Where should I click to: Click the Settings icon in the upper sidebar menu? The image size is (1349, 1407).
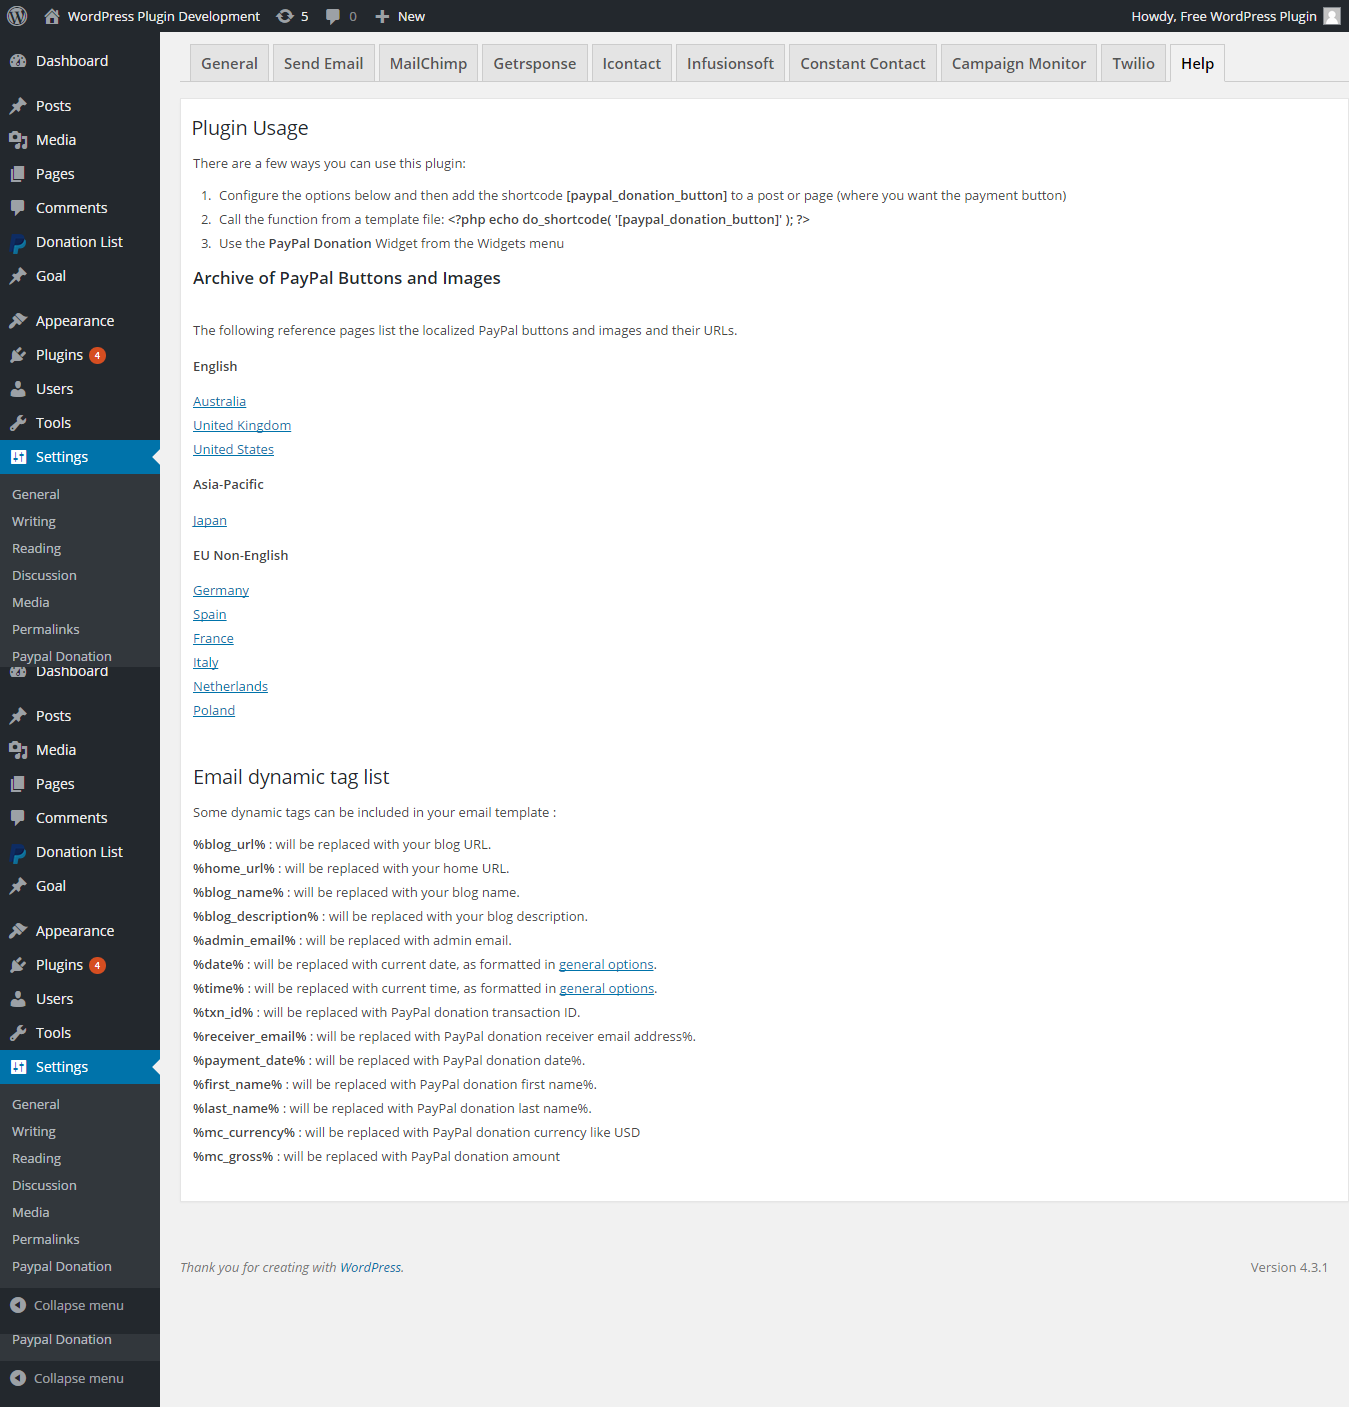point(18,457)
